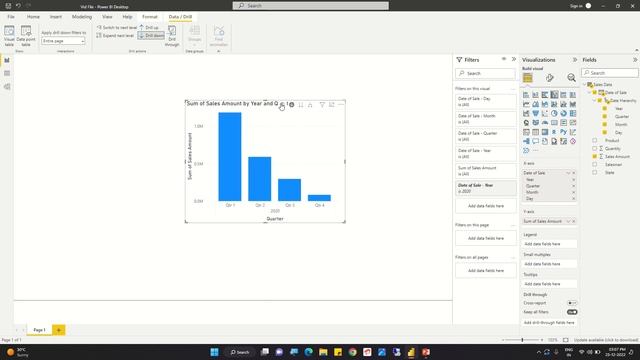Toggle the Keep all filters switch

(572, 312)
